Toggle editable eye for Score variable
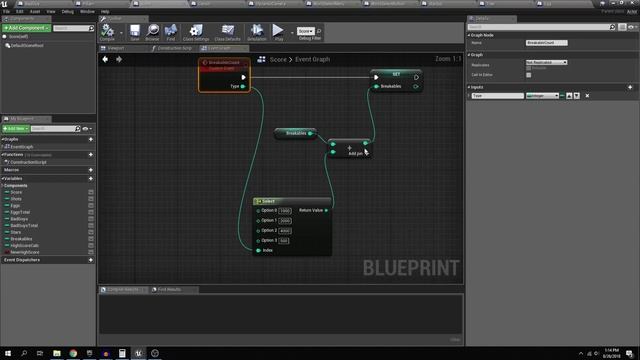This screenshot has width=640, height=360. click(x=91, y=192)
